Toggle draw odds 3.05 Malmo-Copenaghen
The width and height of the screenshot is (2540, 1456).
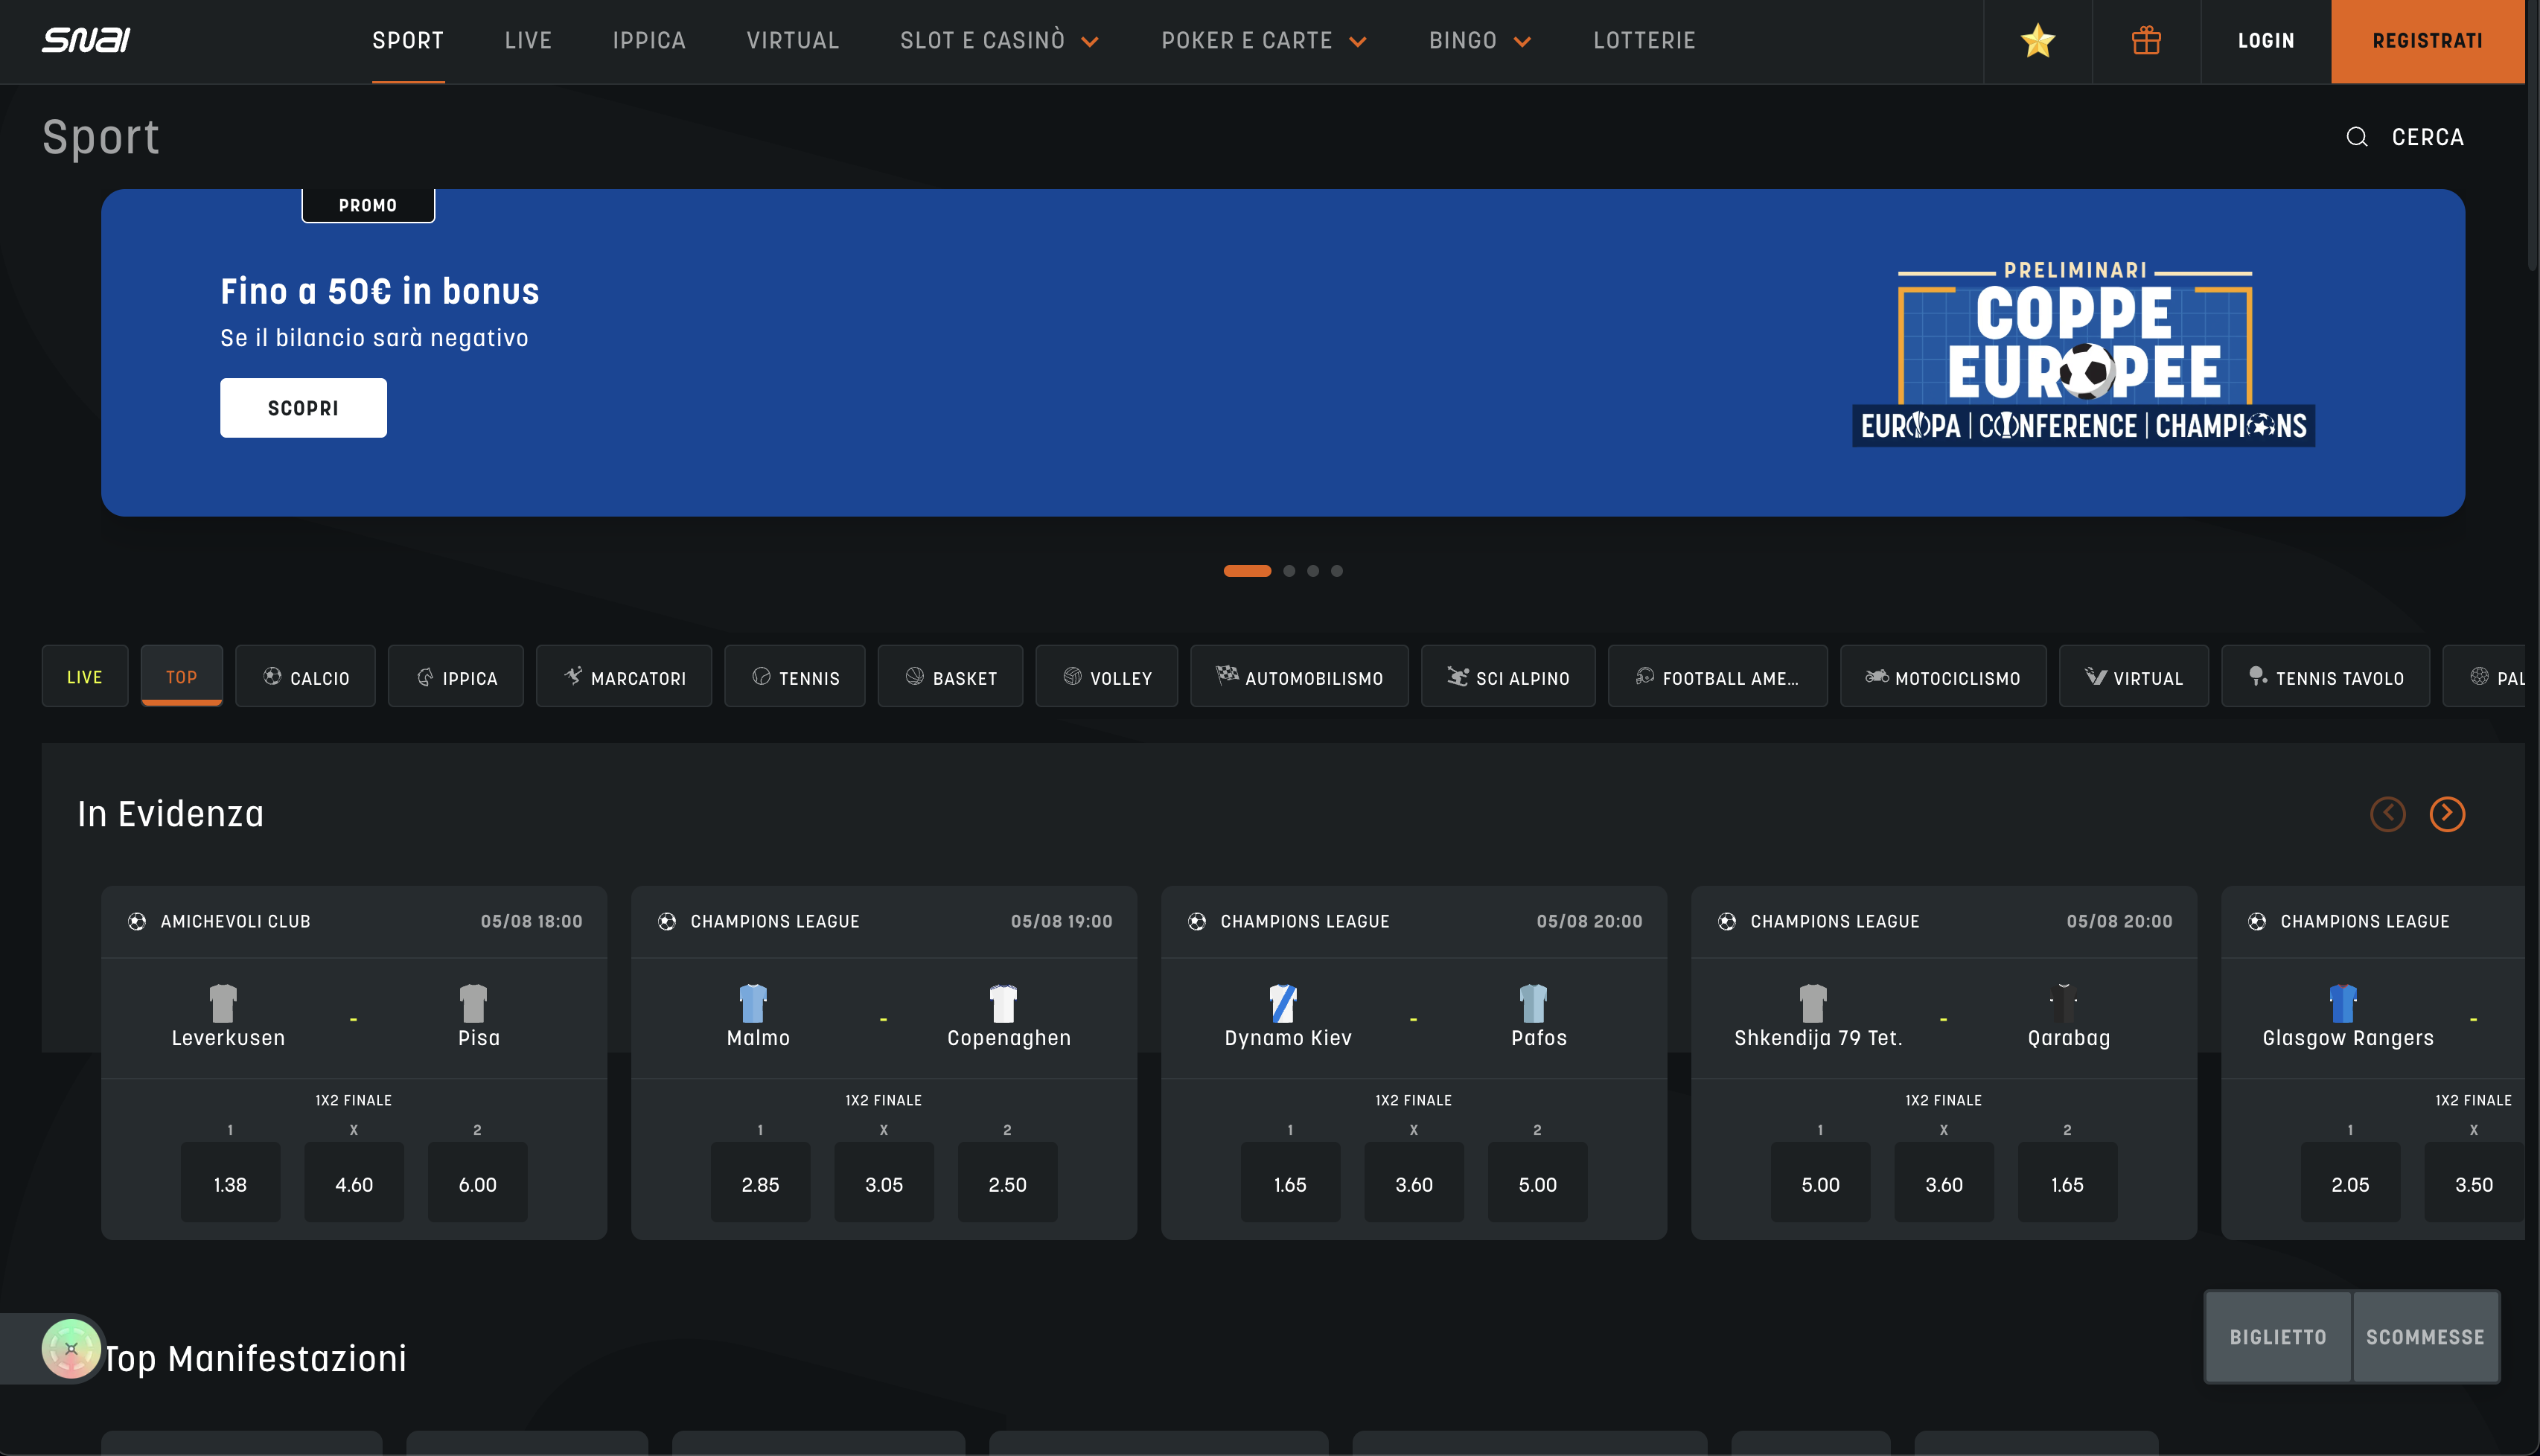[x=884, y=1183]
